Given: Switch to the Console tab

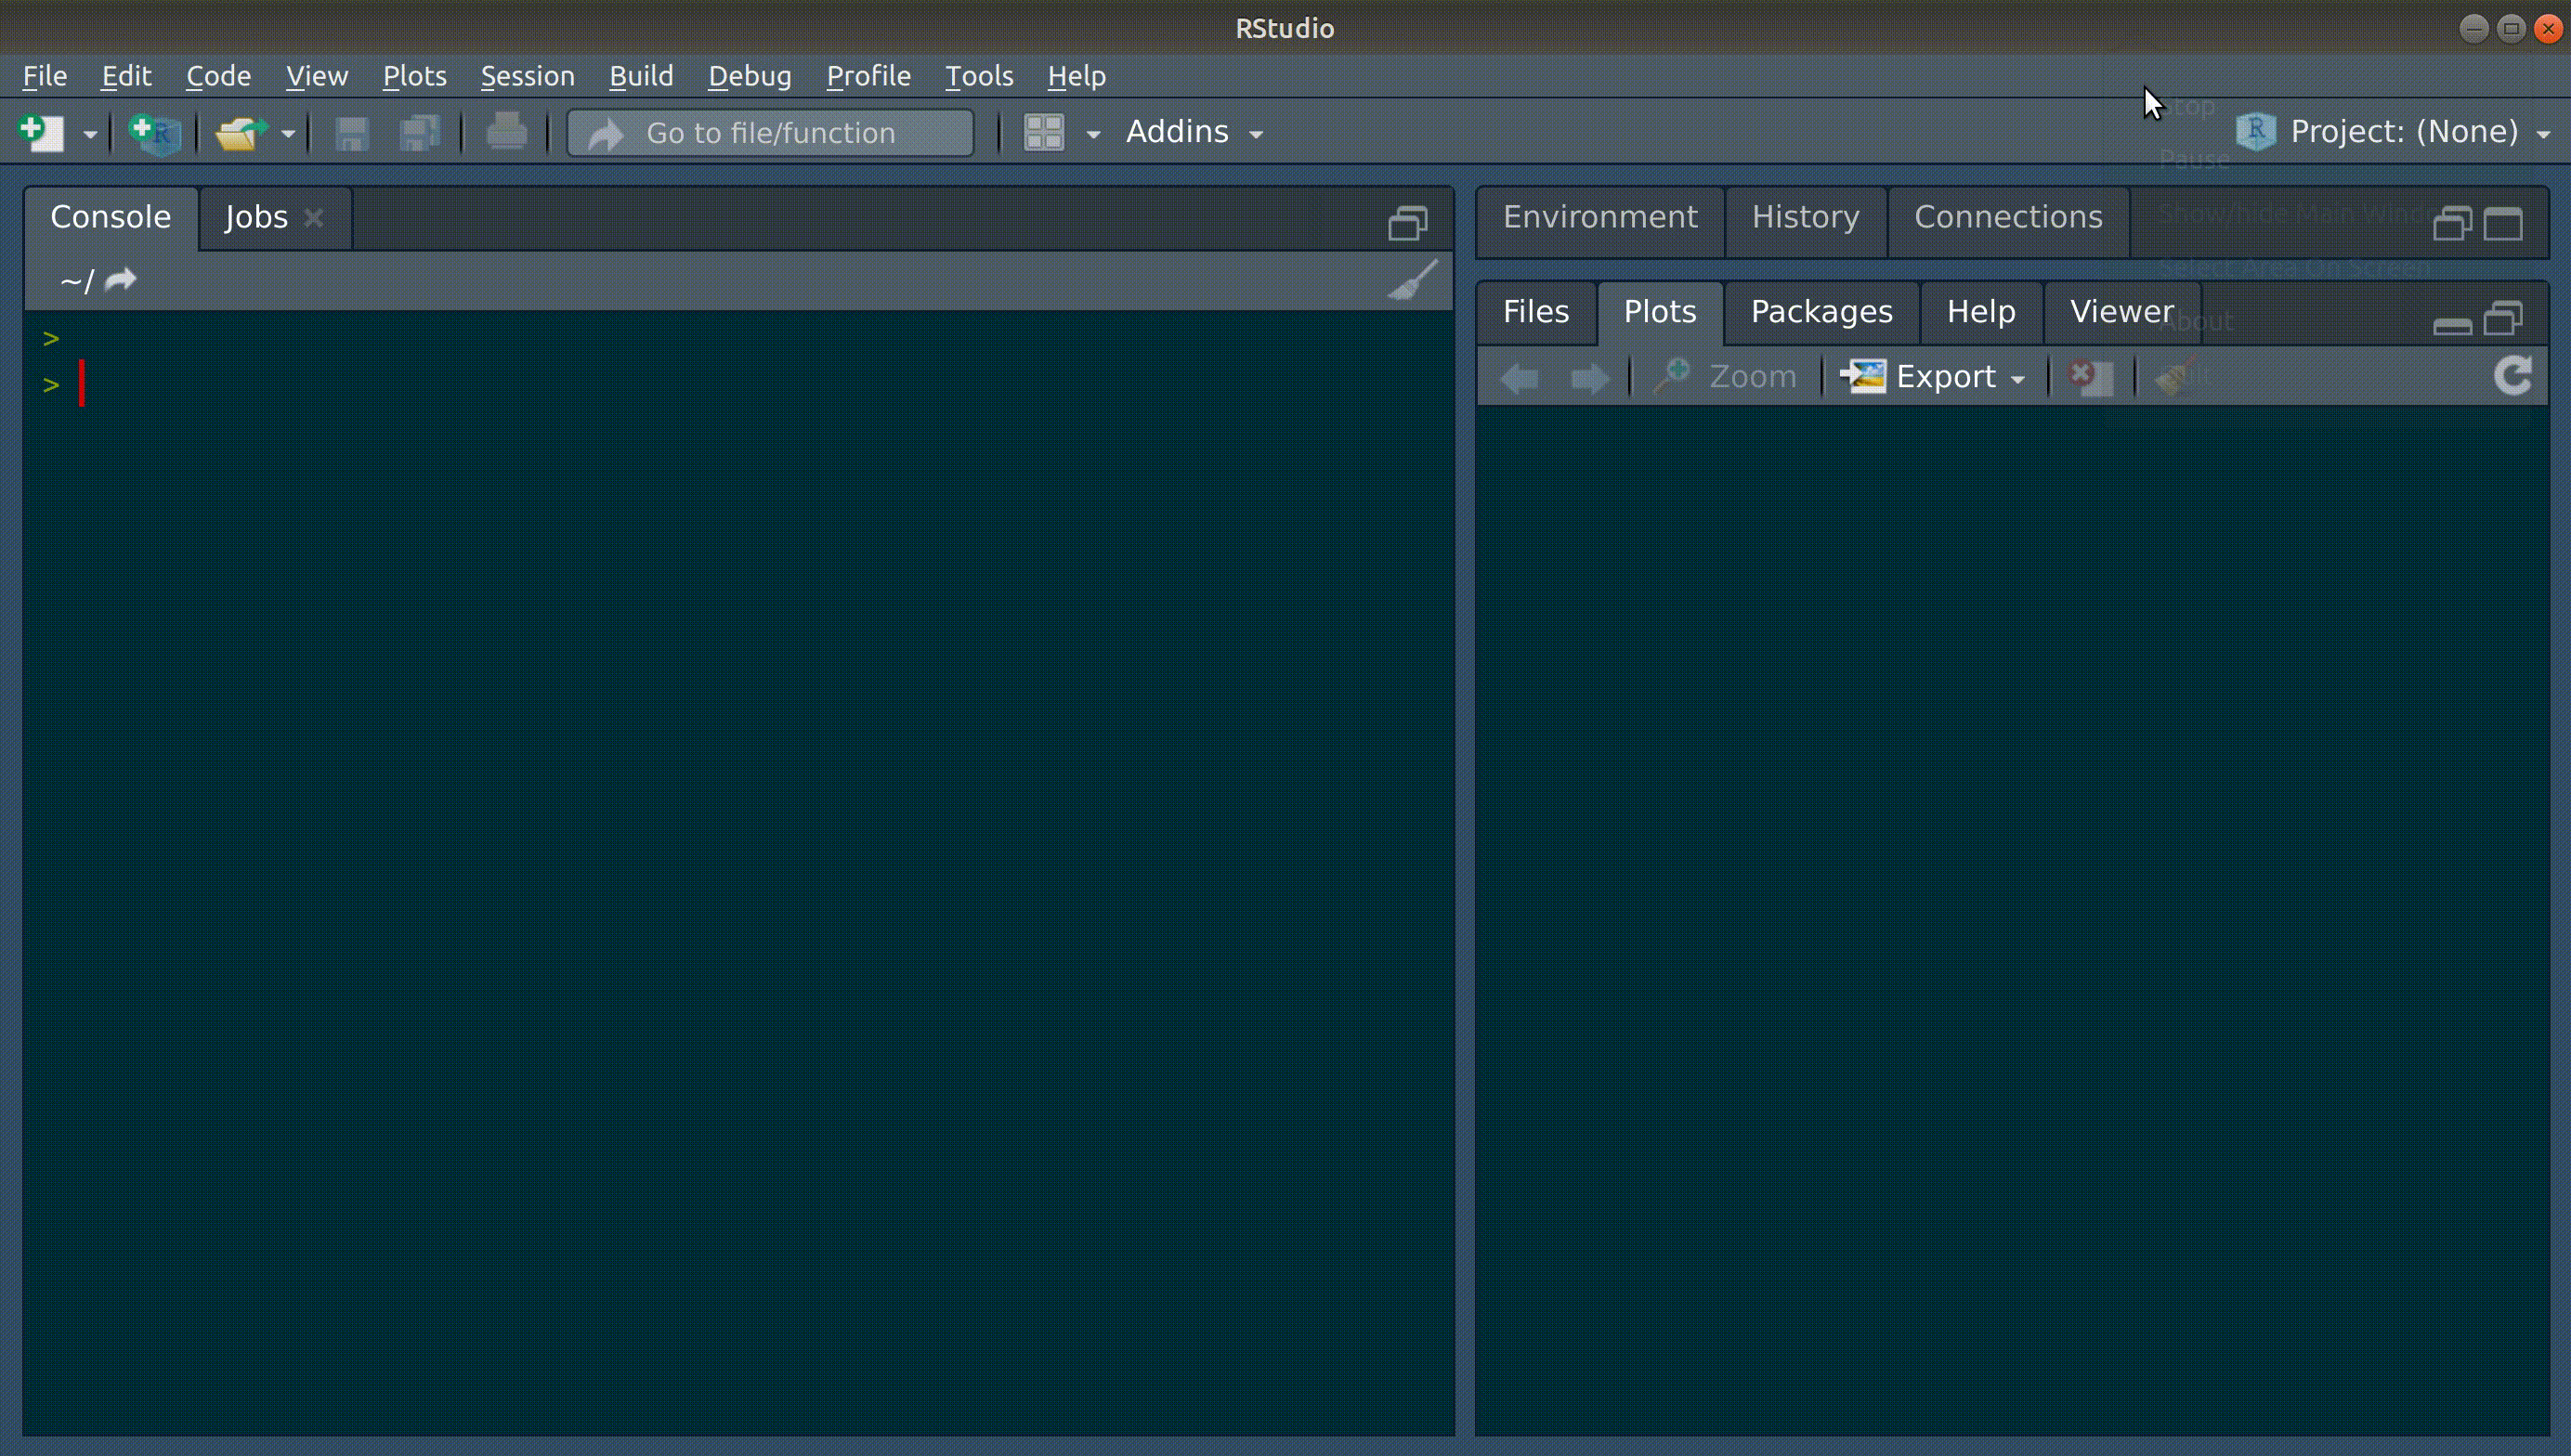Looking at the screenshot, I should click(111, 218).
